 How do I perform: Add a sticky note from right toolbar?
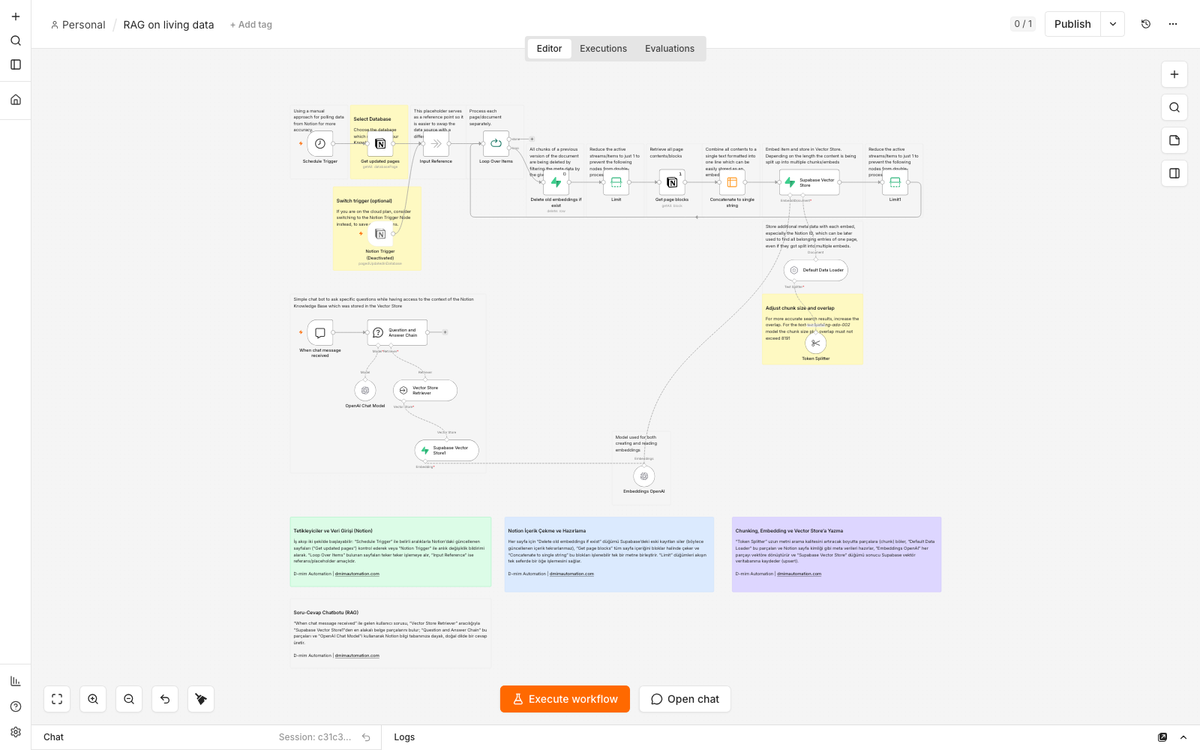click(1174, 141)
